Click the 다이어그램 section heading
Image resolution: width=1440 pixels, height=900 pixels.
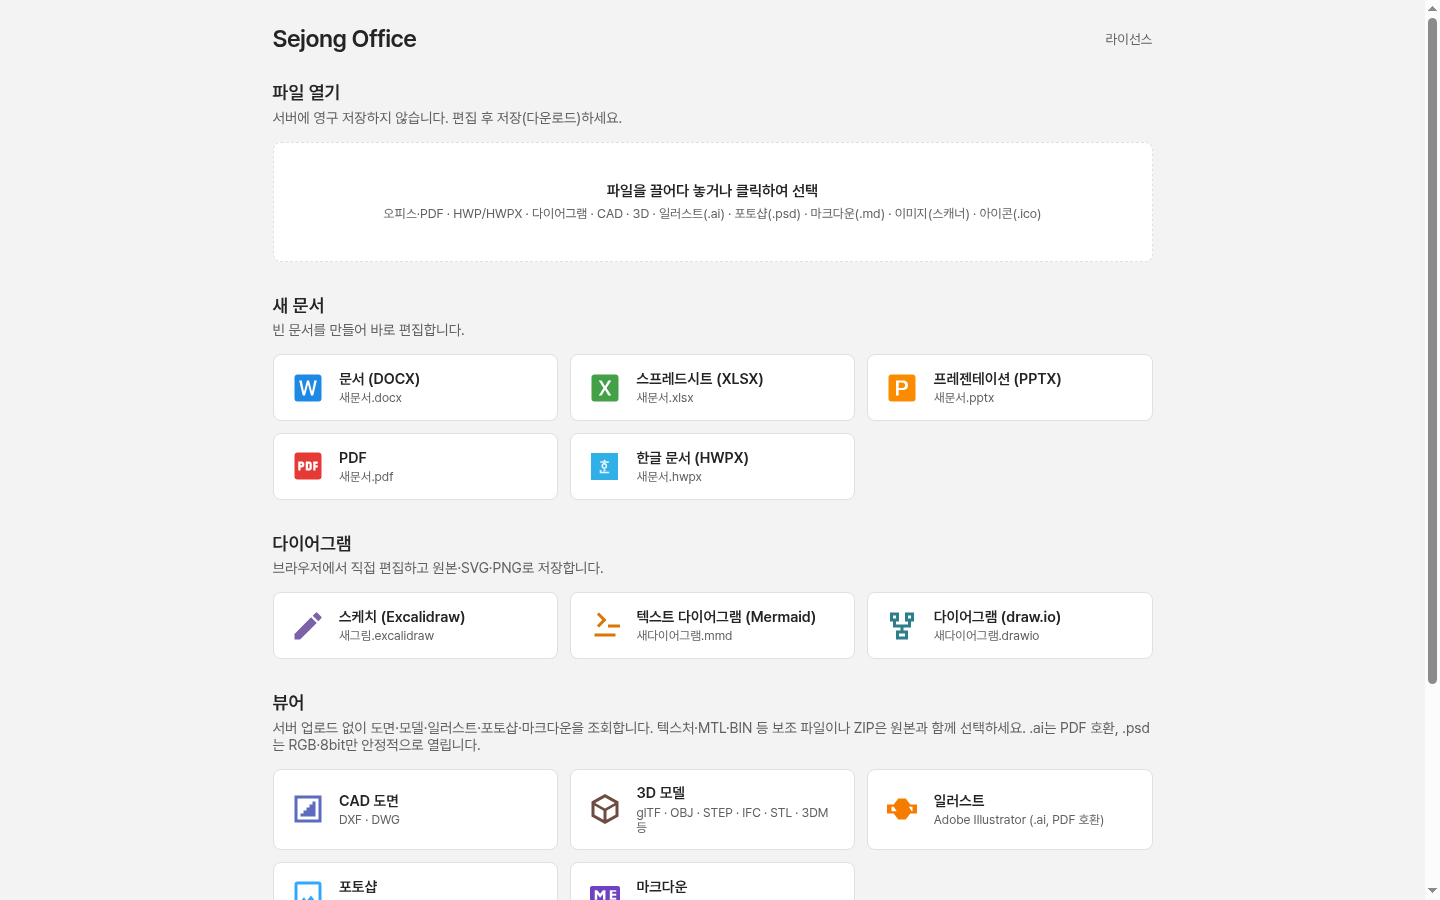tap(312, 543)
